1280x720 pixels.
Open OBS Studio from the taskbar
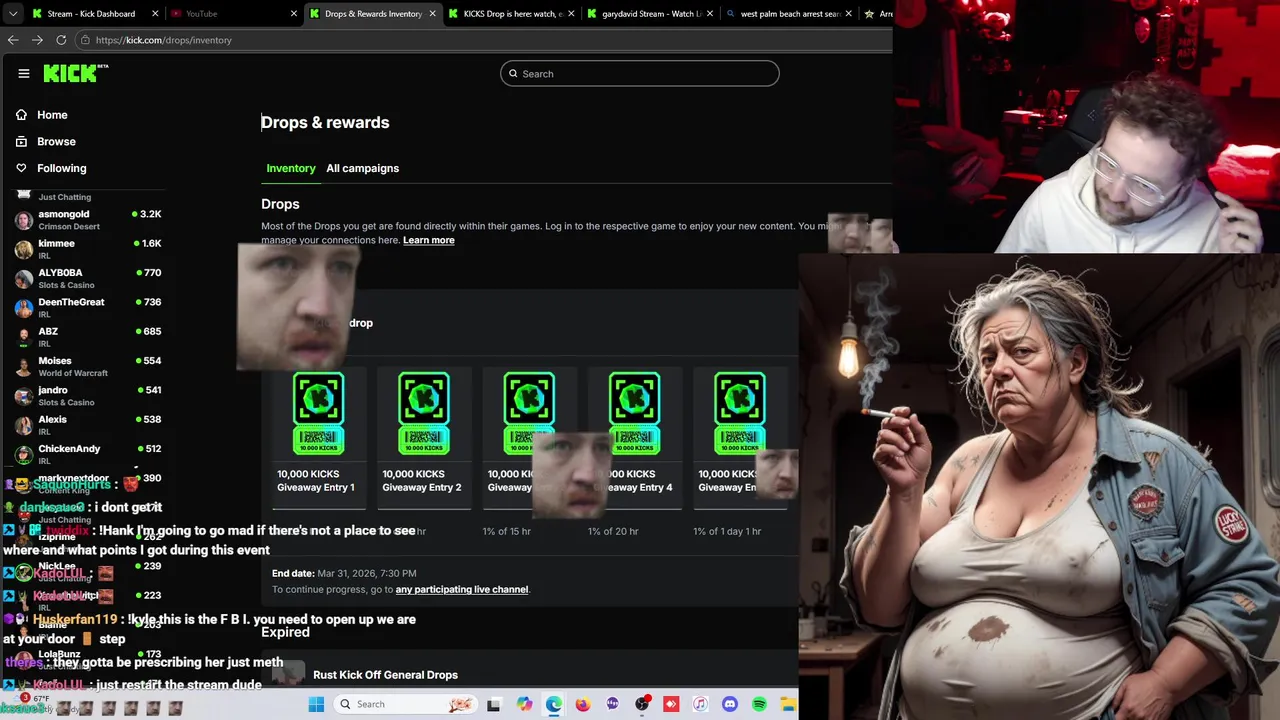[x=642, y=704]
